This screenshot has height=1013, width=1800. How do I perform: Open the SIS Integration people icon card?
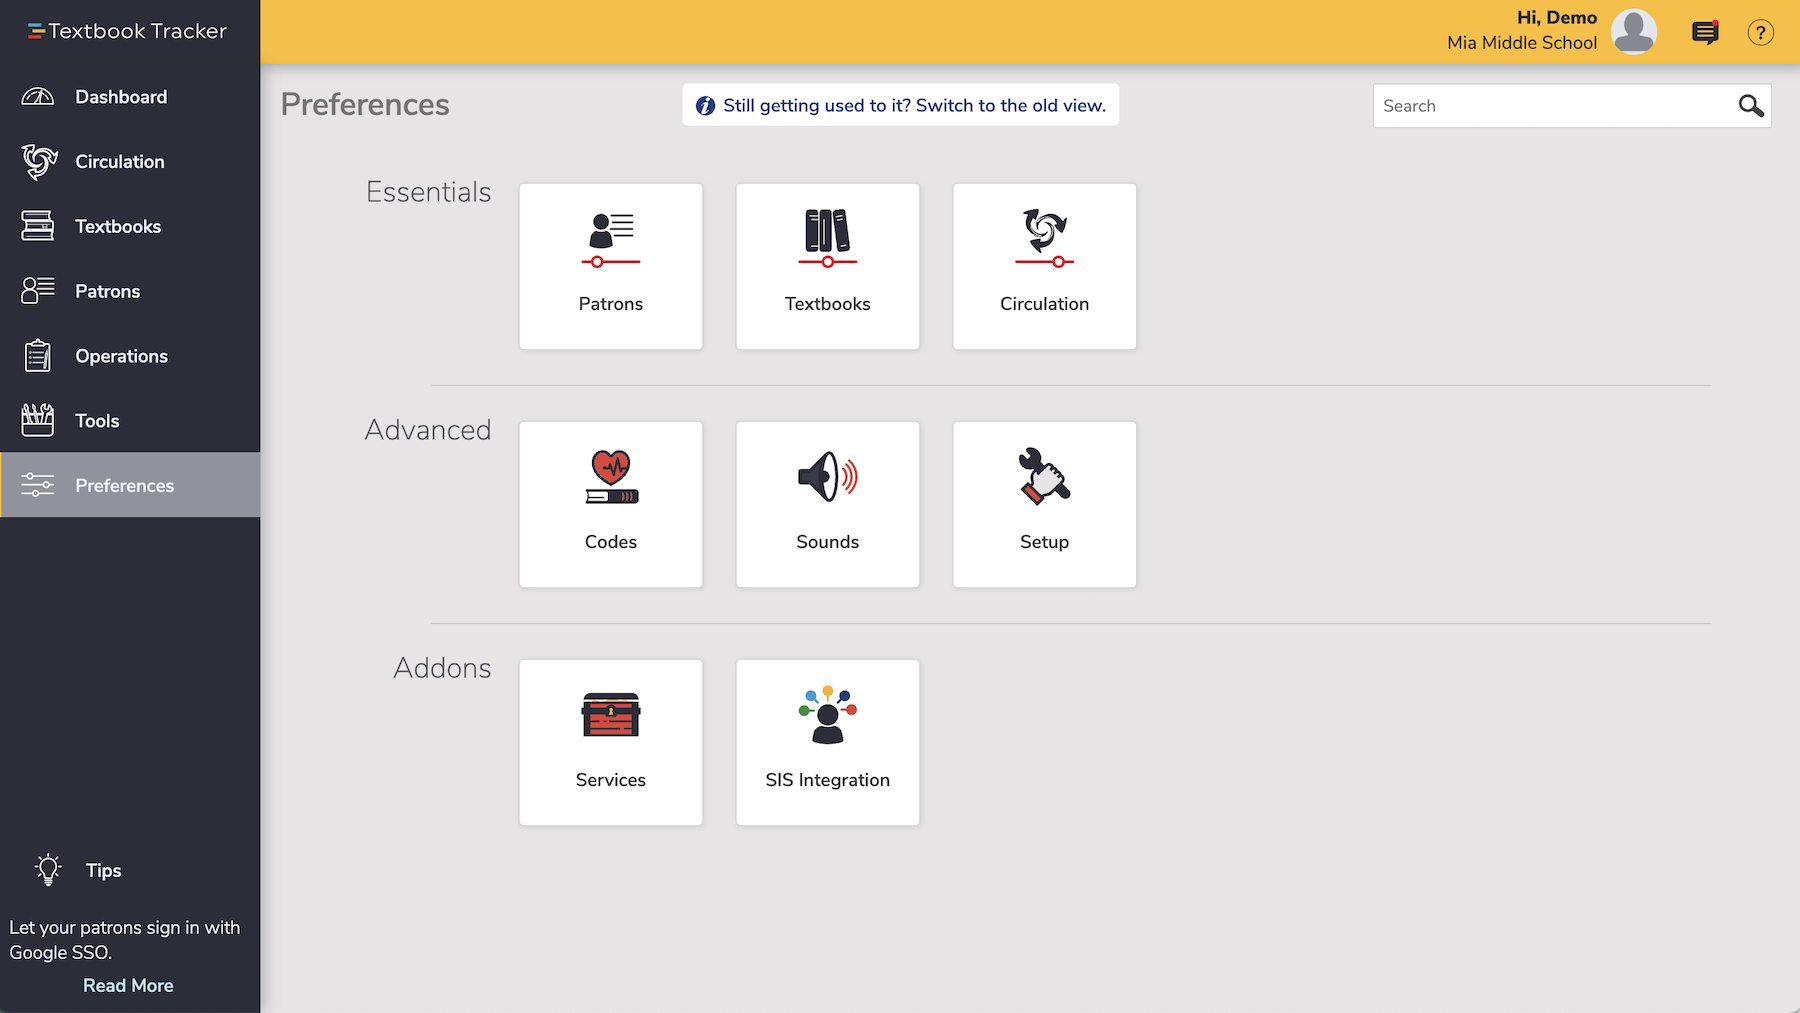[828, 715]
